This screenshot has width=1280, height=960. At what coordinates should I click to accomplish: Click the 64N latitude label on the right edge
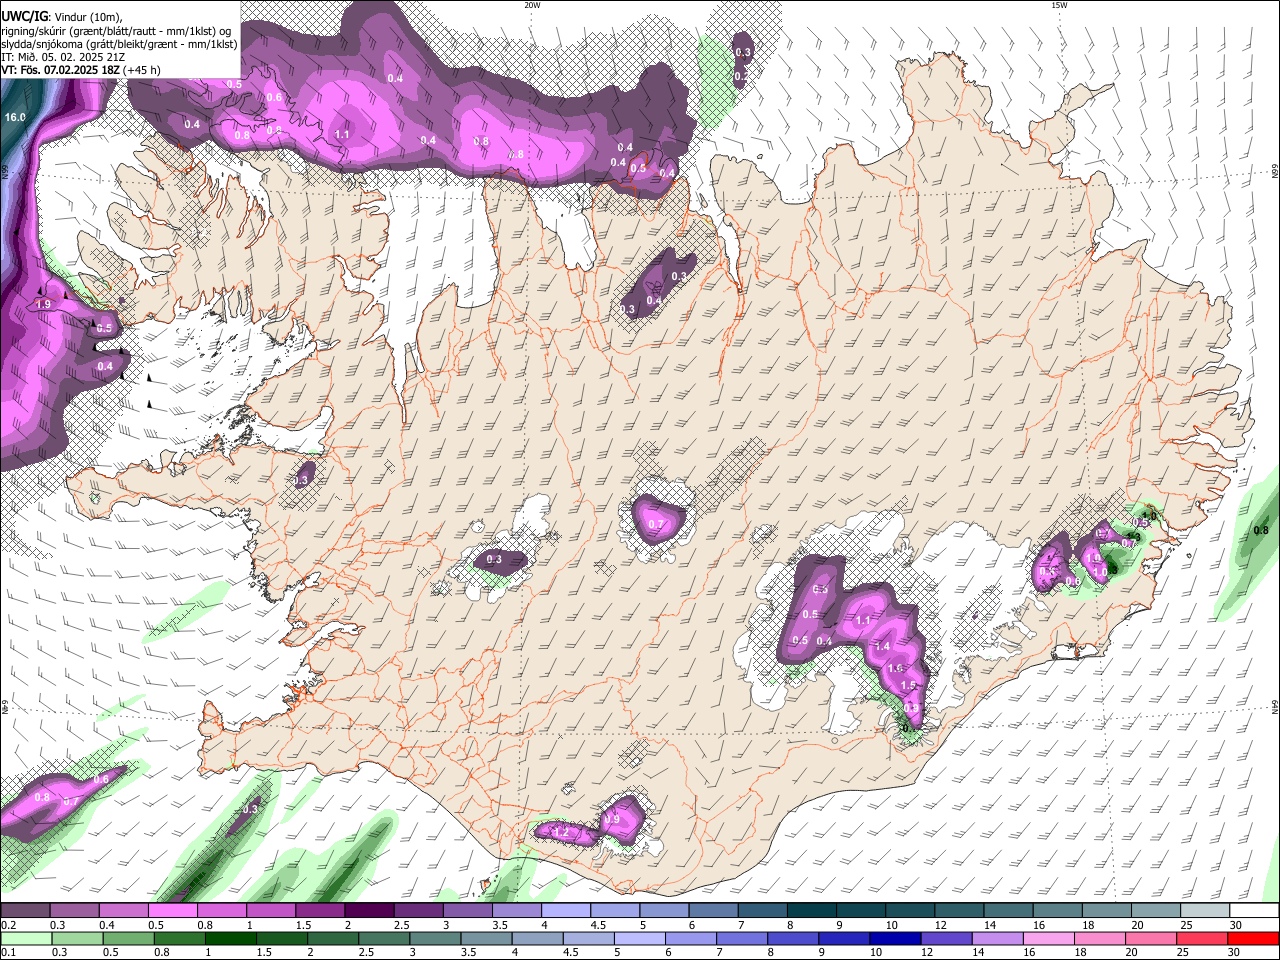click(x=1275, y=707)
